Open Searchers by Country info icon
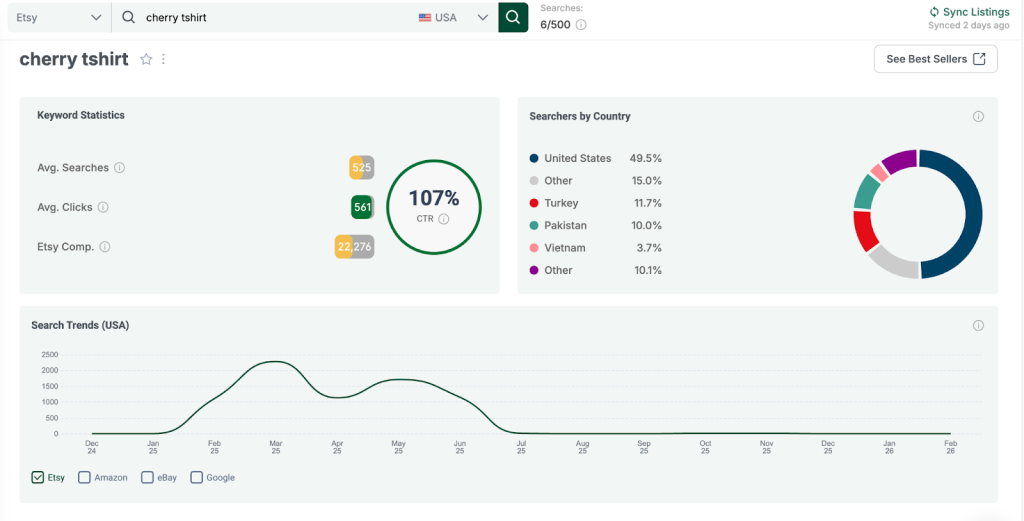Image resolution: width=1024 pixels, height=521 pixels. [978, 117]
